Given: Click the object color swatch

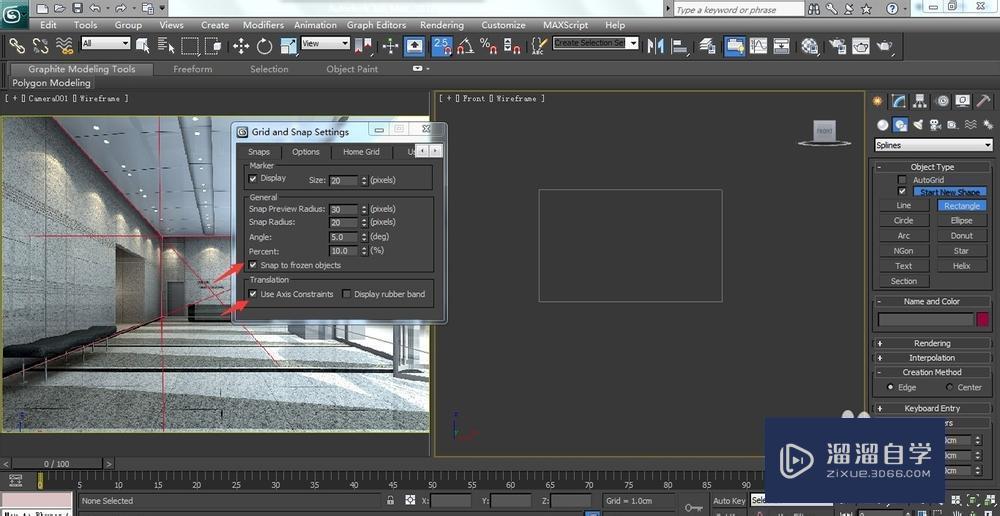Looking at the screenshot, I should tap(982, 320).
